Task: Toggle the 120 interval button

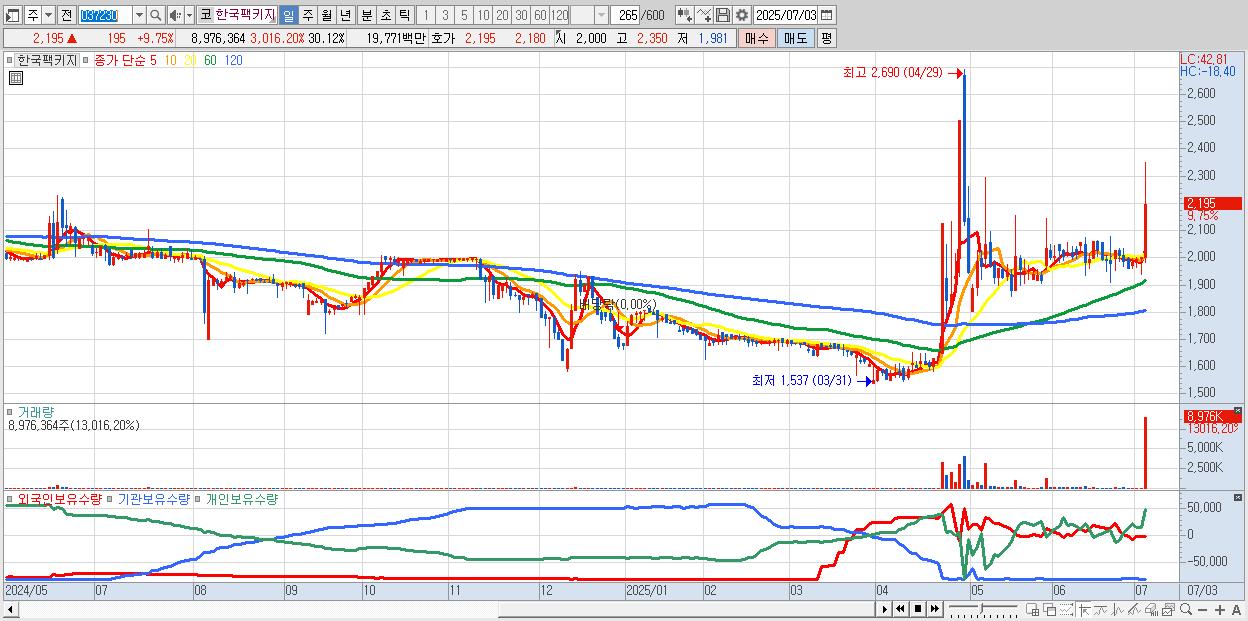Action: pyautogui.click(x=559, y=15)
